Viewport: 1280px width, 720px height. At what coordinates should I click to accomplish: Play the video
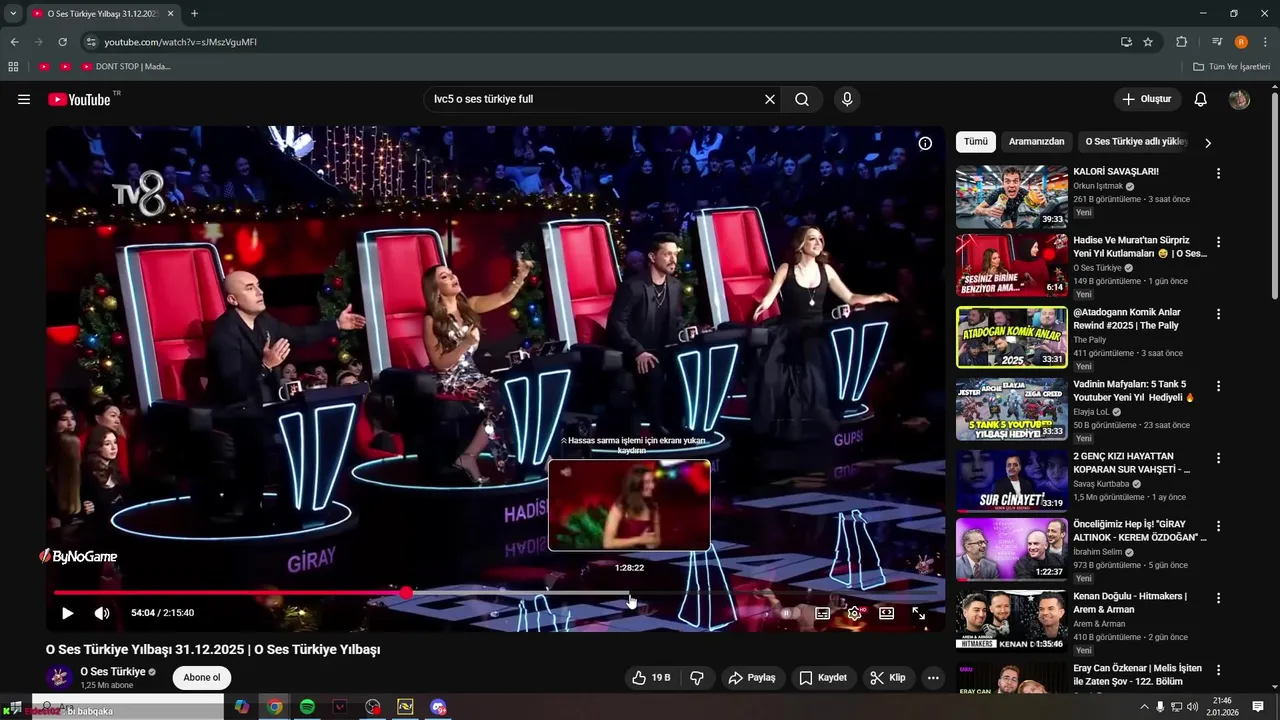67,613
